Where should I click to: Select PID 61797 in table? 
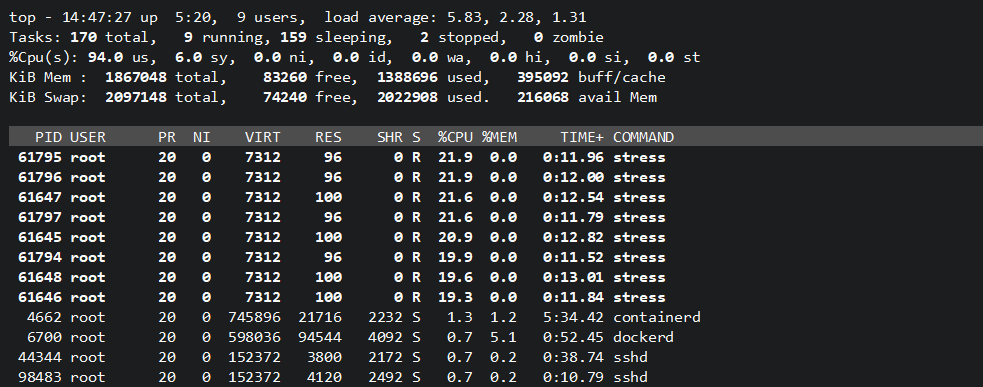click(40, 217)
